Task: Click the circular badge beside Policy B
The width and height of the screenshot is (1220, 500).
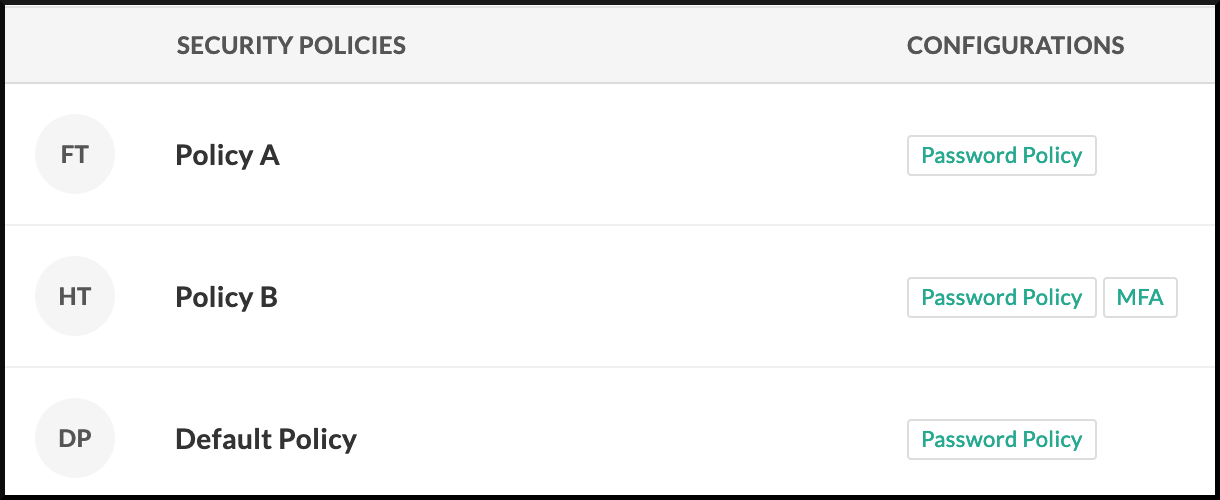Action: (x=75, y=297)
